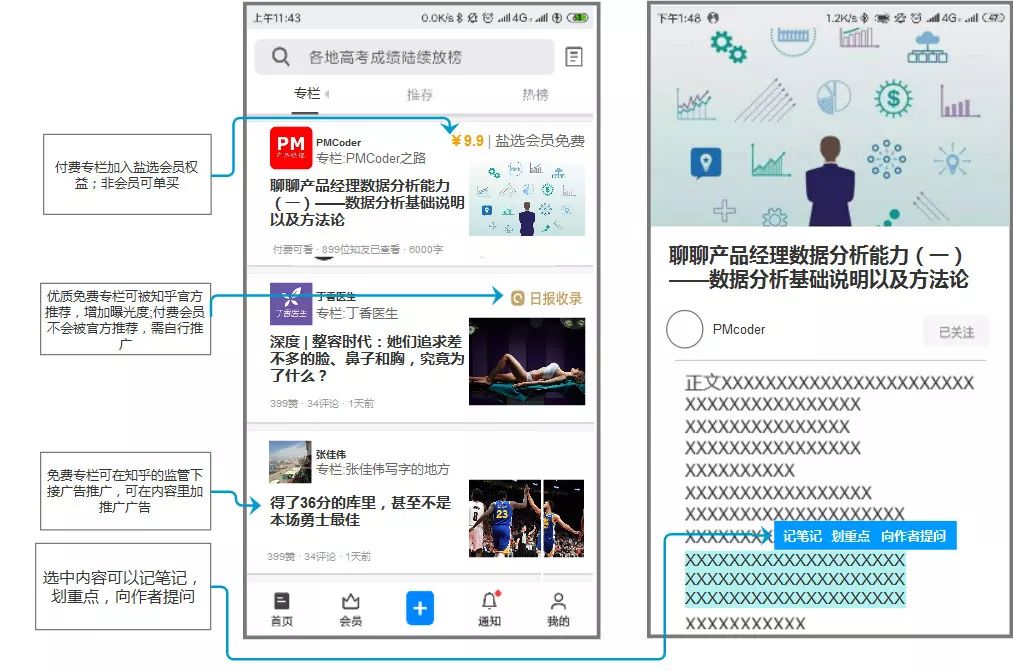Tap the document icon beside search bar
The height and width of the screenshot is (671, 1013).
tap(574, 57)
